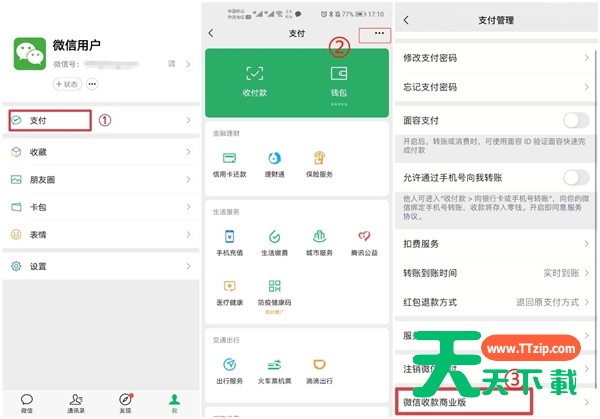
Task: Open 微信收款商业版 option
Action: point(495,402)
